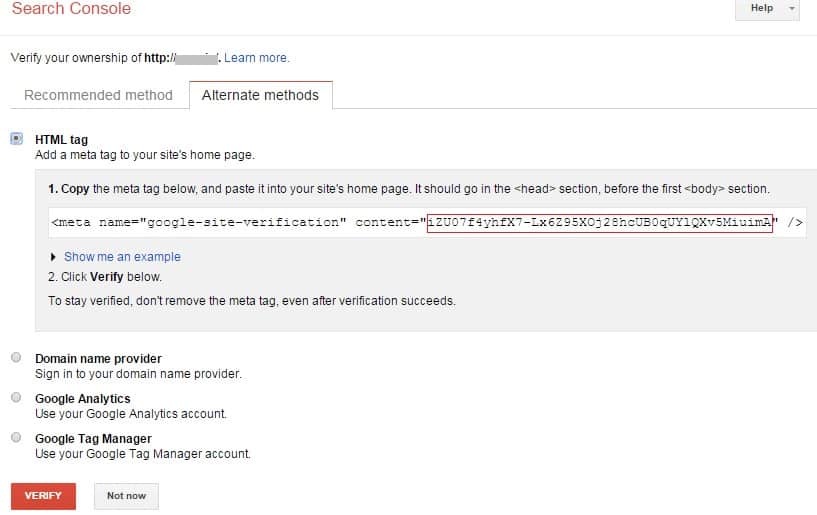Open the Help dropdown button
The image size is (817, 515).
(x=767, y=9)
